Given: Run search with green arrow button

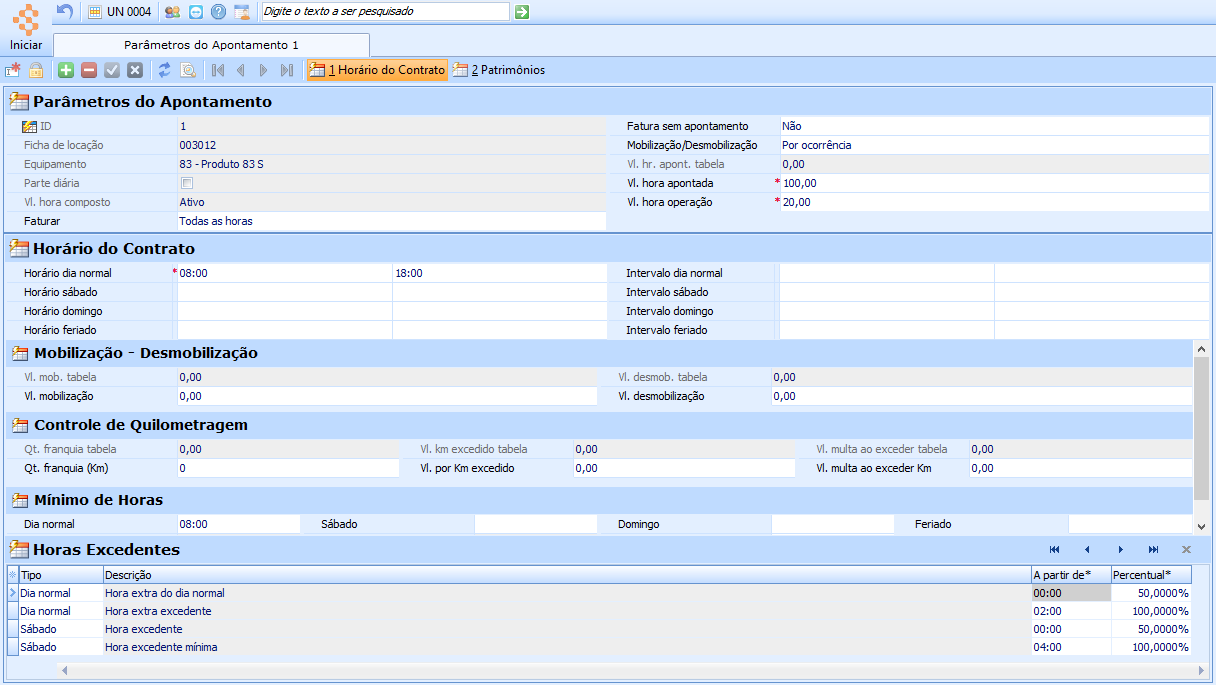Looking at the screenshot, I should coord(522,12).
